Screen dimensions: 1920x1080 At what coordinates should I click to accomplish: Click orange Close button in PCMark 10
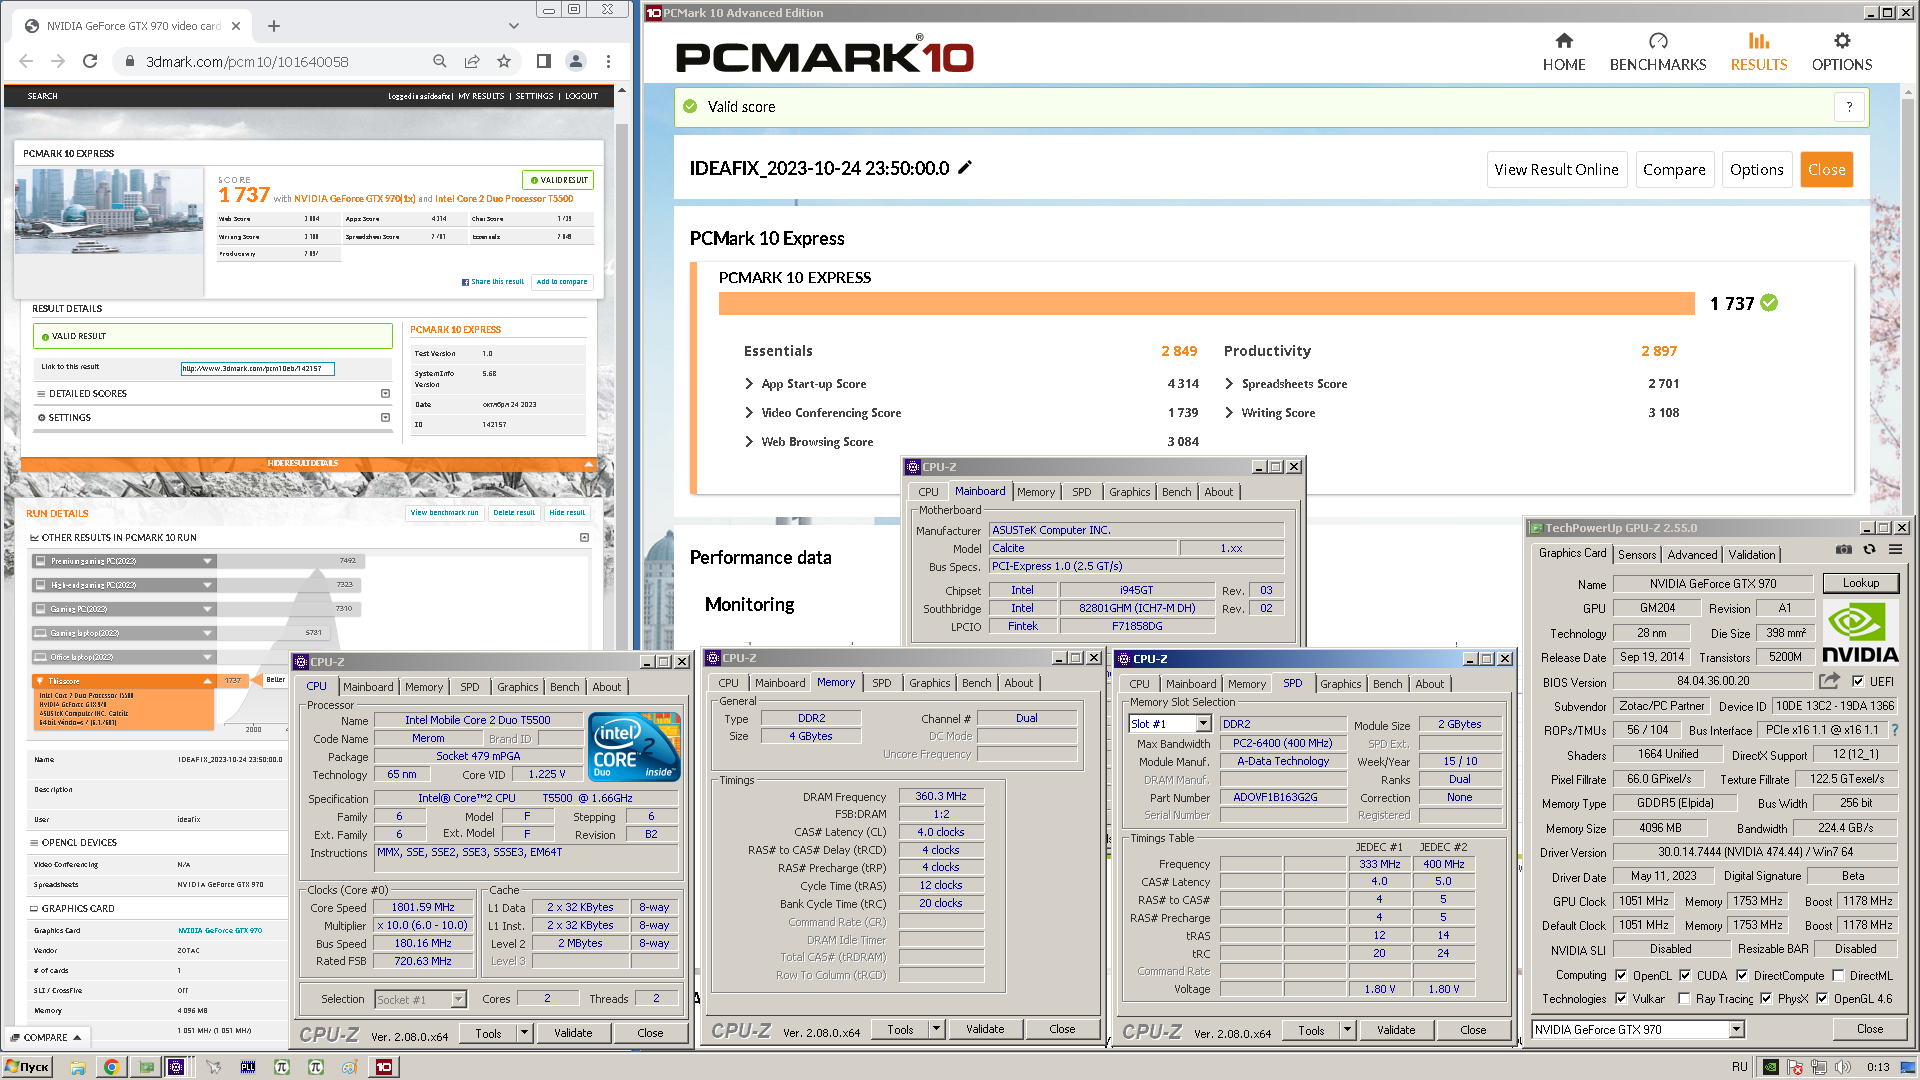pos(1826,170)
